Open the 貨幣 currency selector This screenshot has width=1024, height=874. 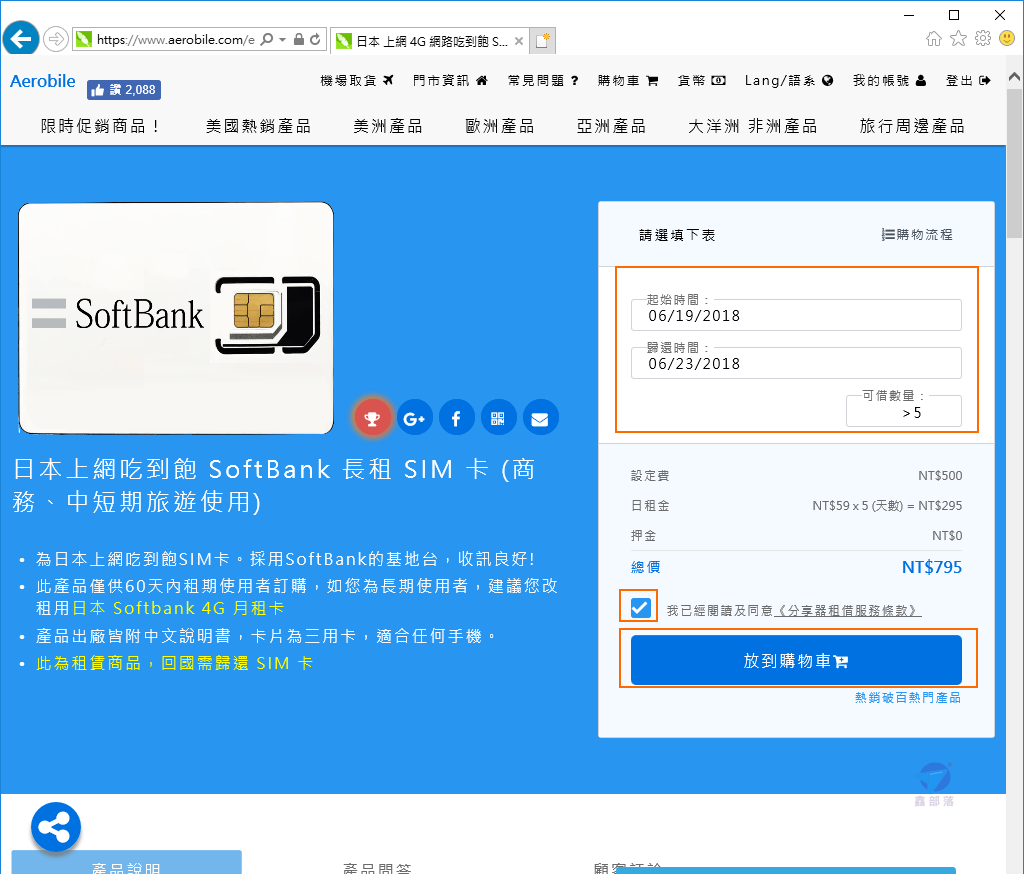click(x=701, y=80)
